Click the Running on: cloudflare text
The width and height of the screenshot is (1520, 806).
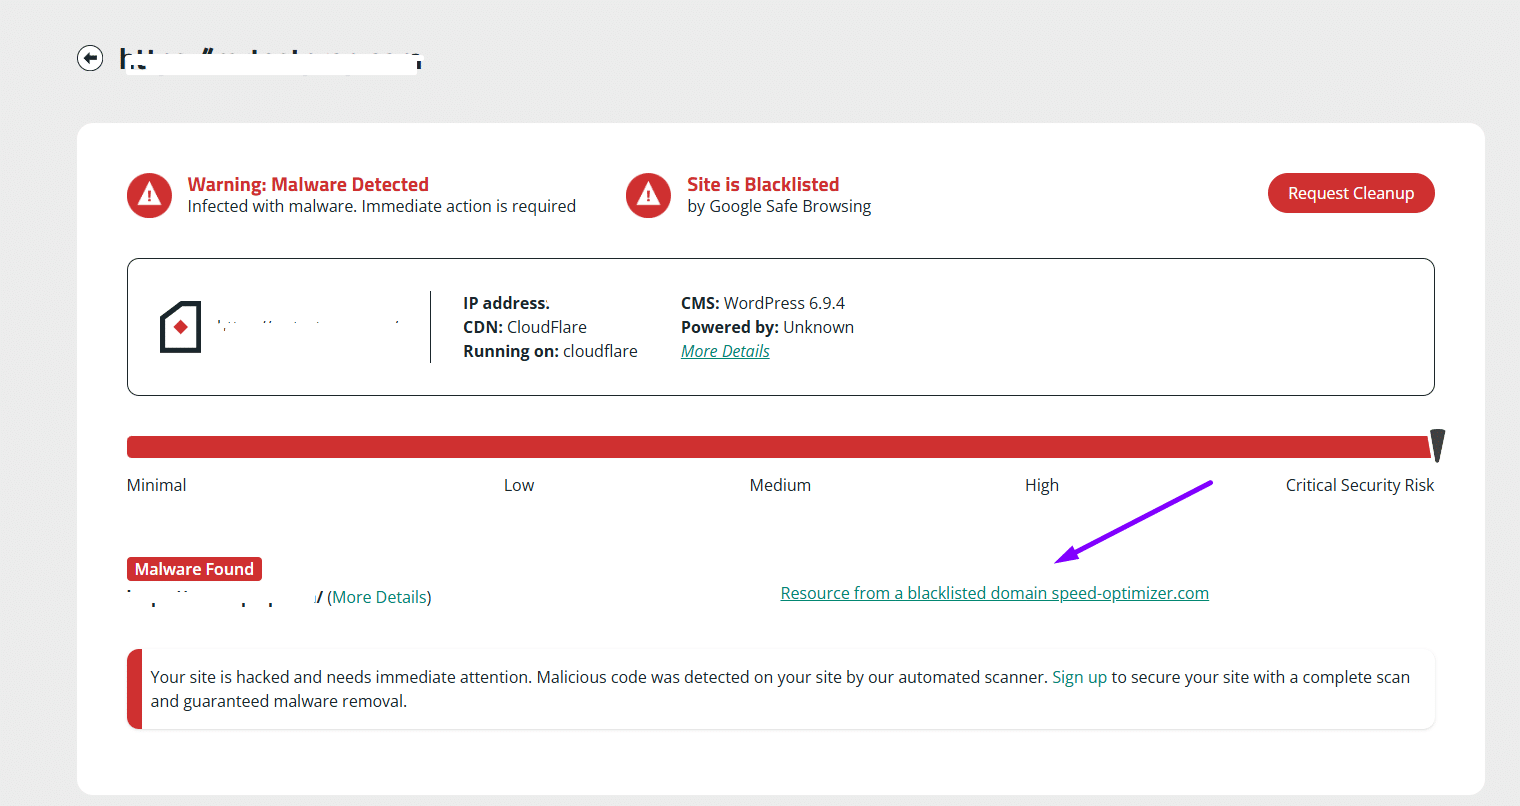(x=550, y=351)
